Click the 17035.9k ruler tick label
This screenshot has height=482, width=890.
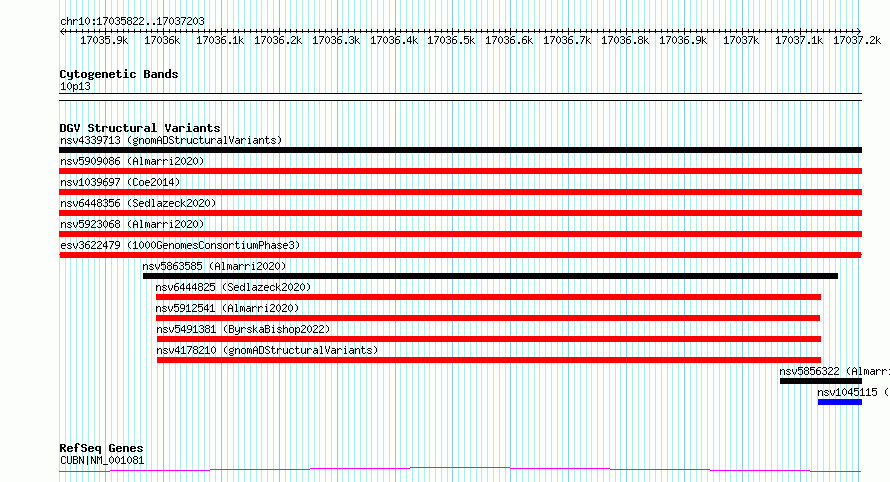pos(104,40)
